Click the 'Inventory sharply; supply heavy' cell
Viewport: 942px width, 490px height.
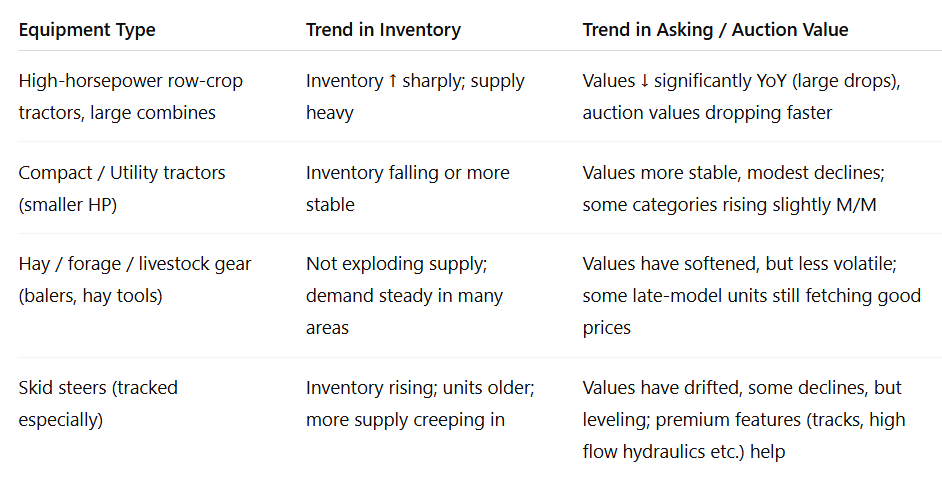415,97
